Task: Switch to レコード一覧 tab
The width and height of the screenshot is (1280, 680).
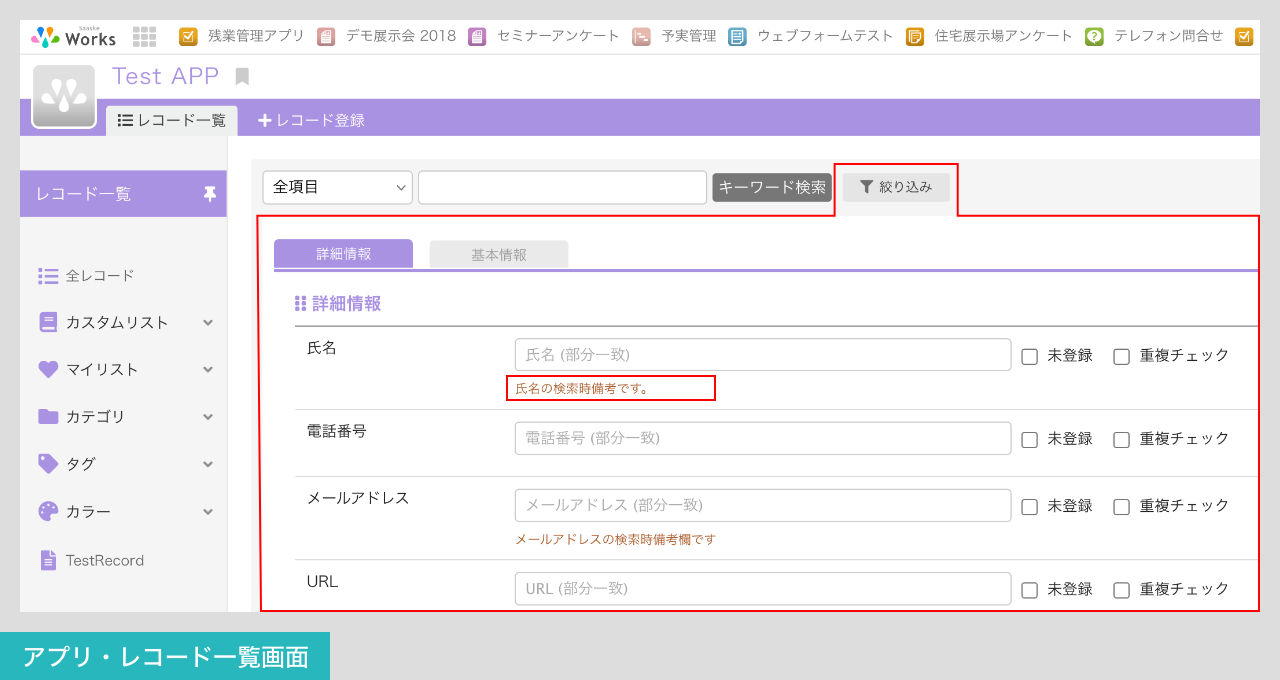Action: [172, 121]
